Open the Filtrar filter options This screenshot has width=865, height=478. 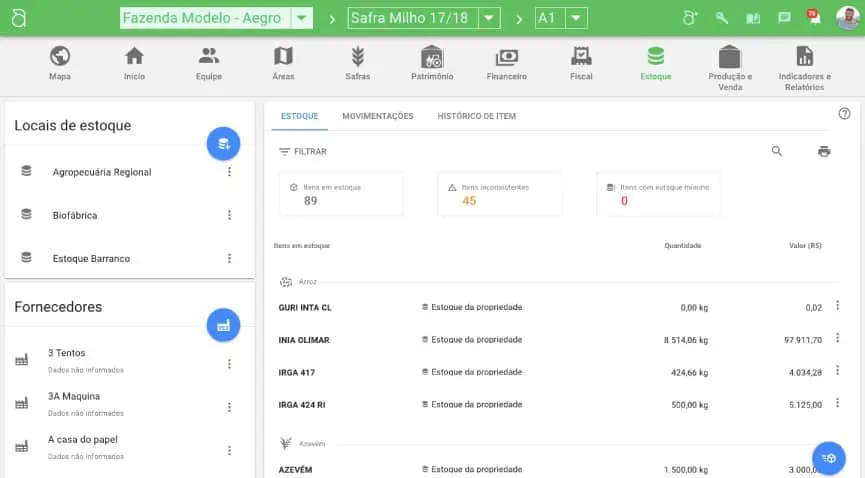click(x=303, y=152)
